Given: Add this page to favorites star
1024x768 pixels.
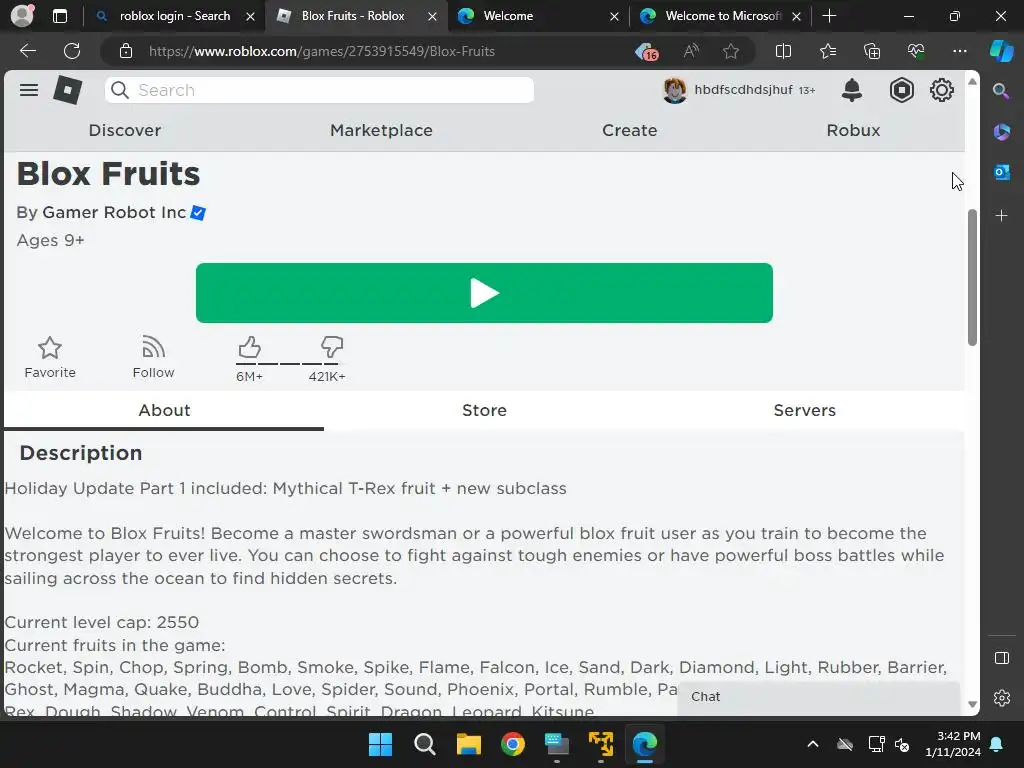Looking at the screenshot, I should pos(731,51).
